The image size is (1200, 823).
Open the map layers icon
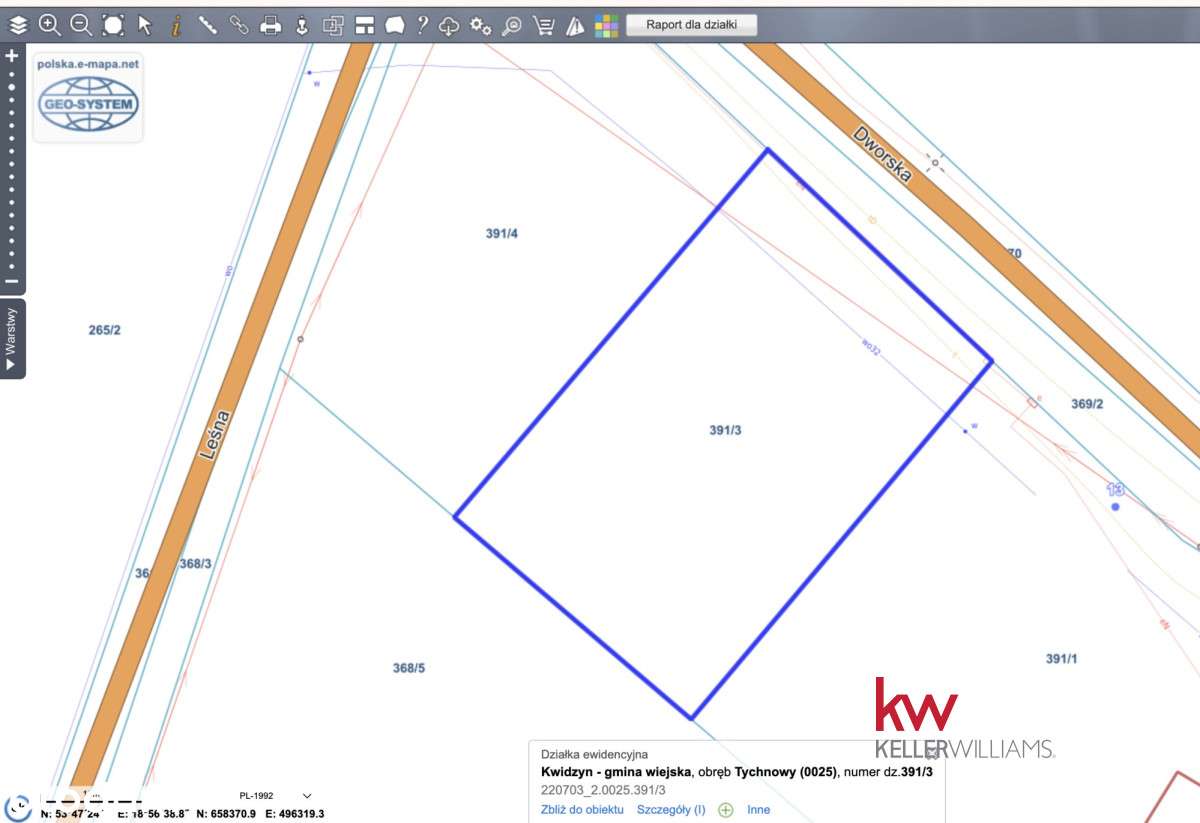(17, 25)
